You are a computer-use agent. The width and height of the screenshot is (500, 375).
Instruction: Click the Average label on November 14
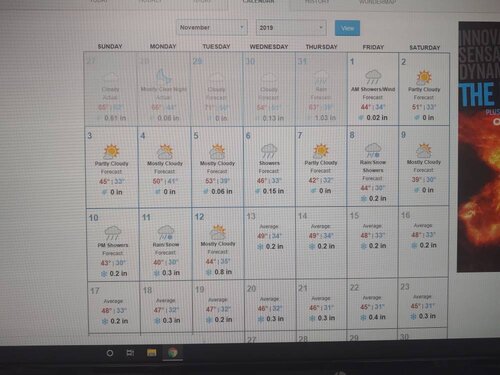[321, 226]
